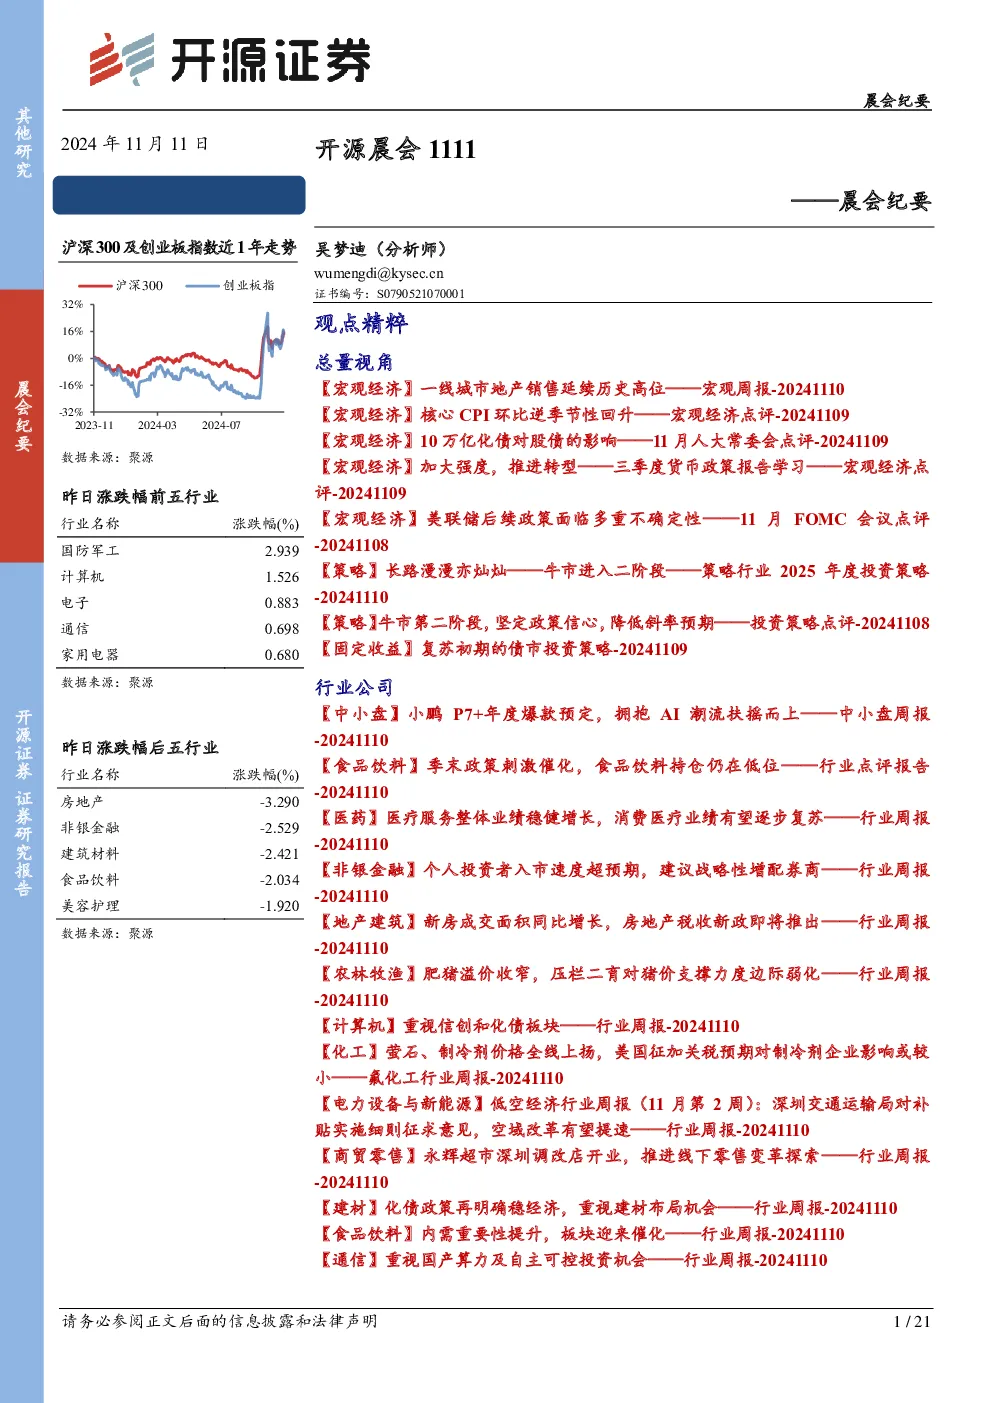This screenshot has width=992, height=1403.
Task: Select the 美容护理 table row
Action: 180,906
